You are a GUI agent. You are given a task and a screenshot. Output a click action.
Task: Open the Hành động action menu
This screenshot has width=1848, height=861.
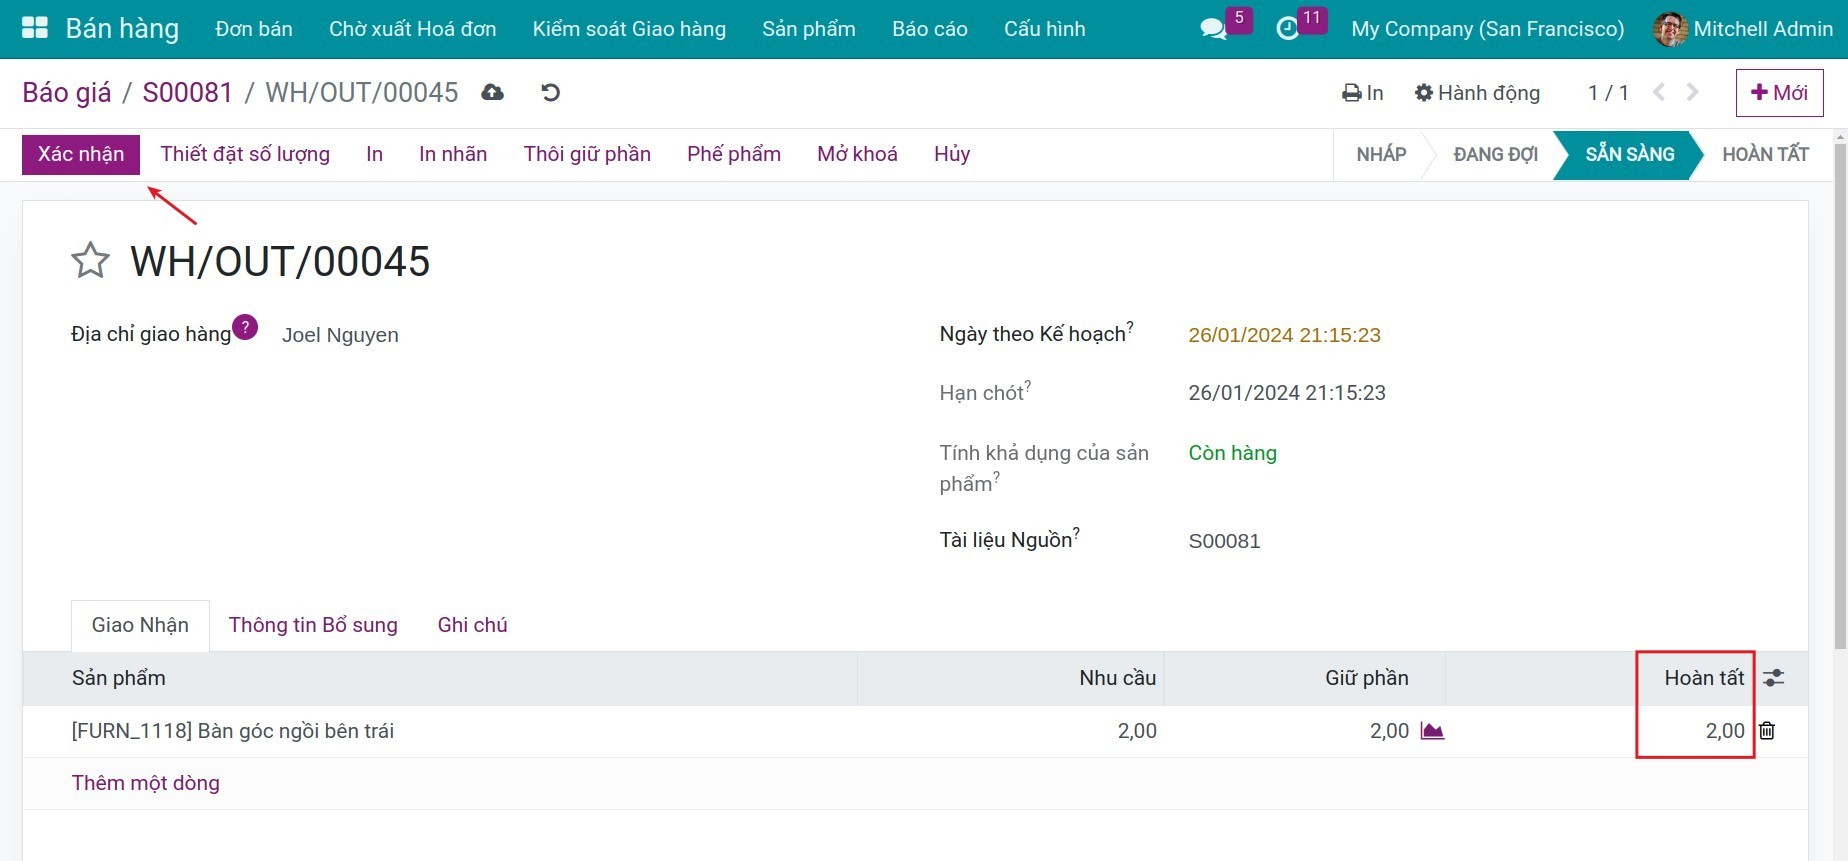[x=1477, y=93]
